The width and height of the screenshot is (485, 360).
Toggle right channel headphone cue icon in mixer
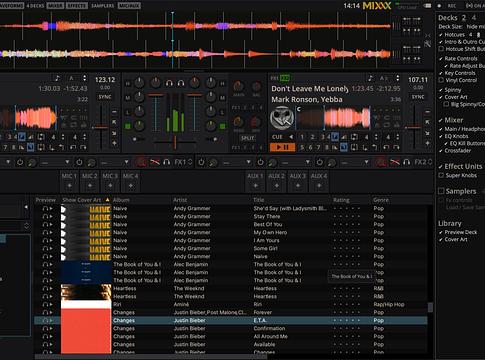pyautogui.click(x=181, y=83)
